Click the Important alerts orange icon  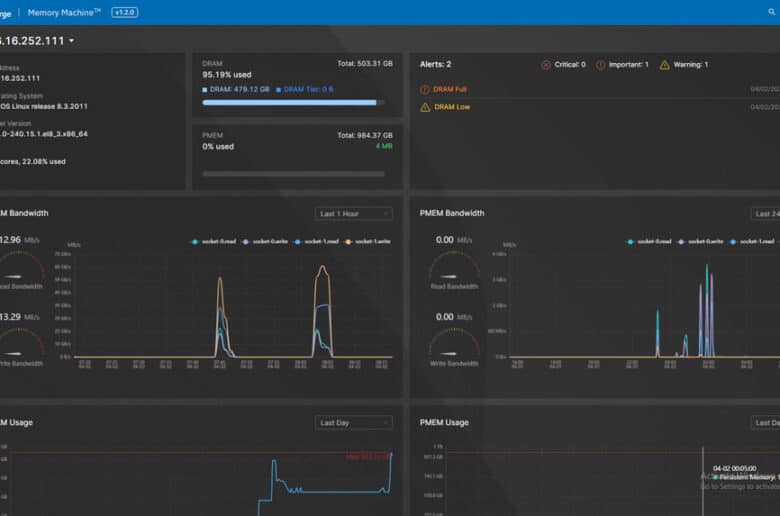point(600,65)
